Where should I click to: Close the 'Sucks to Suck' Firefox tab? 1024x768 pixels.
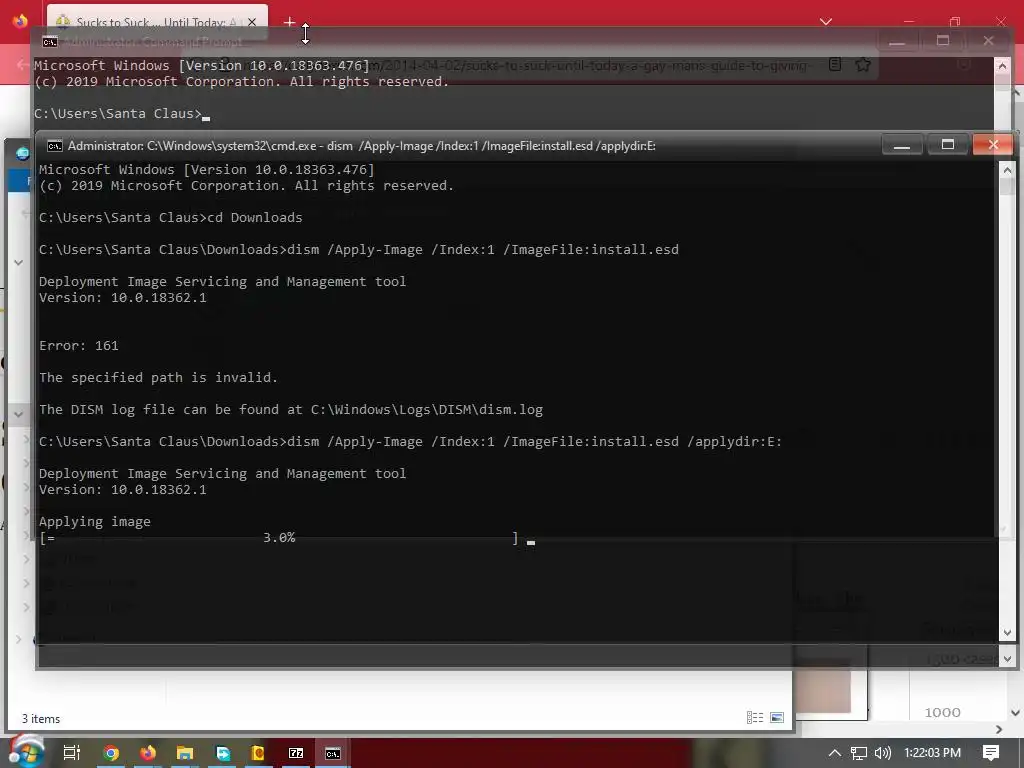252,22
